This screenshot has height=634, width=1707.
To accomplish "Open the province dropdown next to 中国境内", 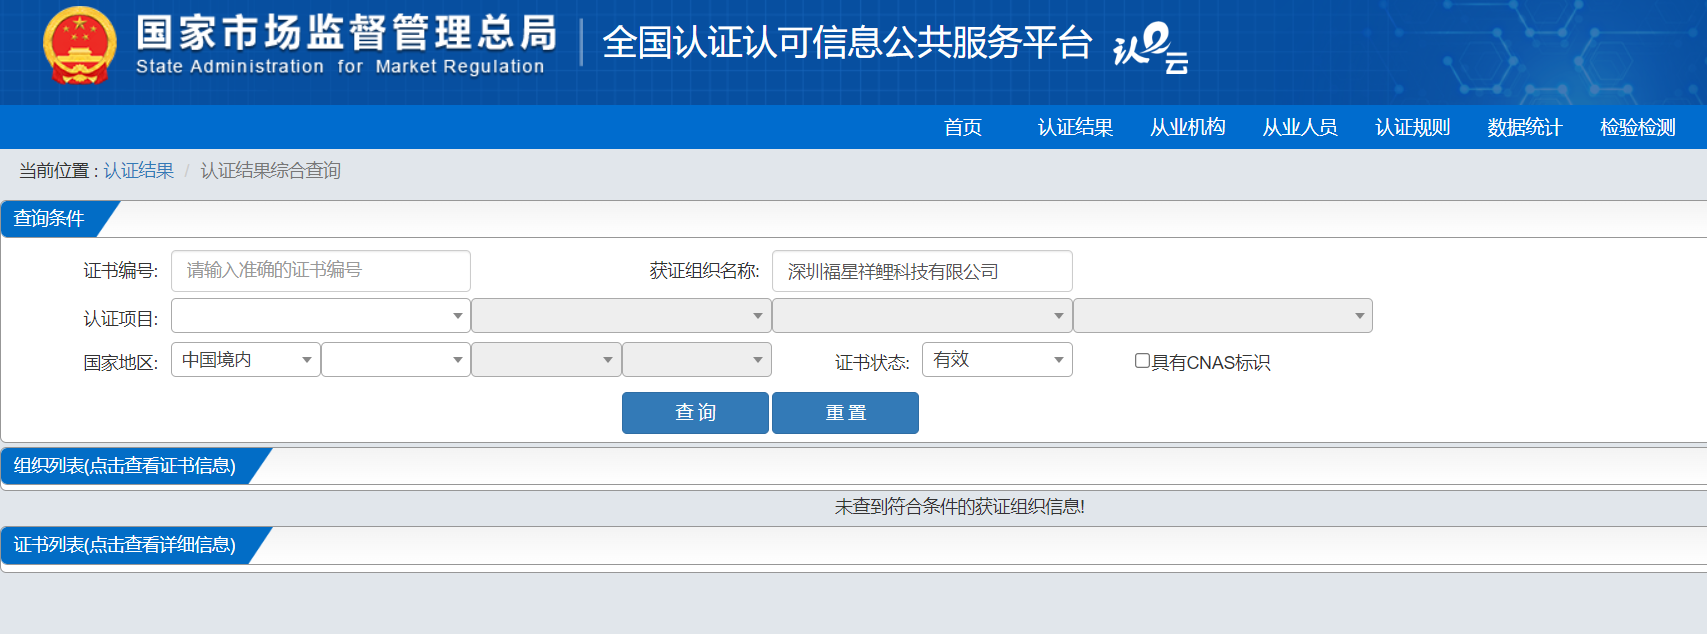I will [x=396, y=360].
